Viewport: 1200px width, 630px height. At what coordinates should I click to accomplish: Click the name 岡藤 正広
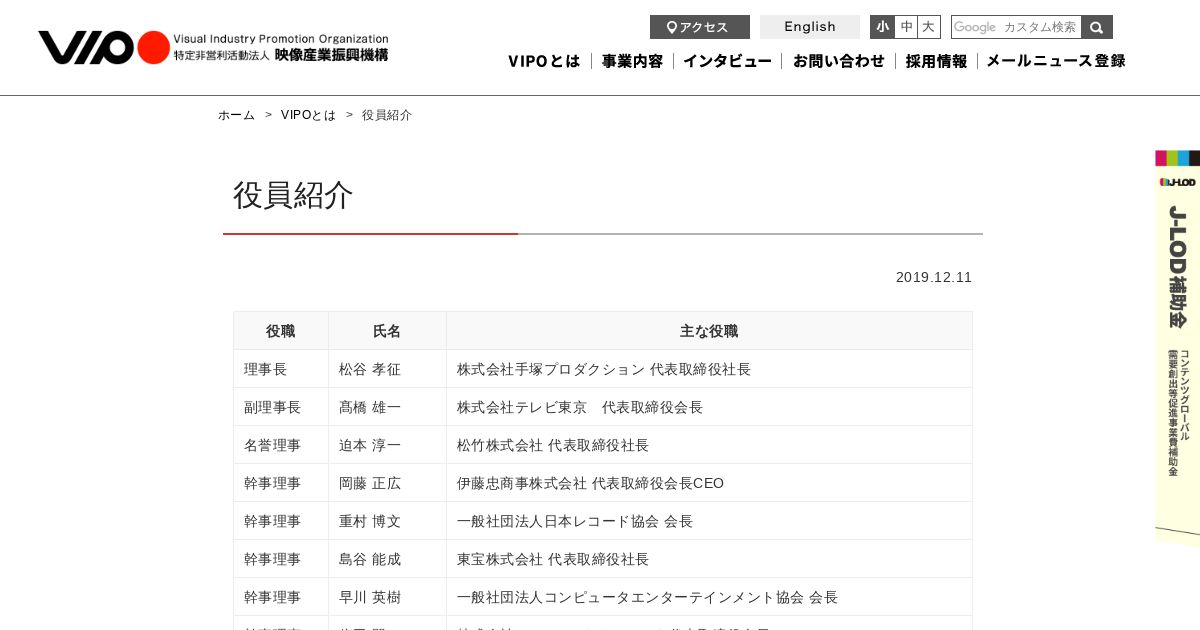370,483
